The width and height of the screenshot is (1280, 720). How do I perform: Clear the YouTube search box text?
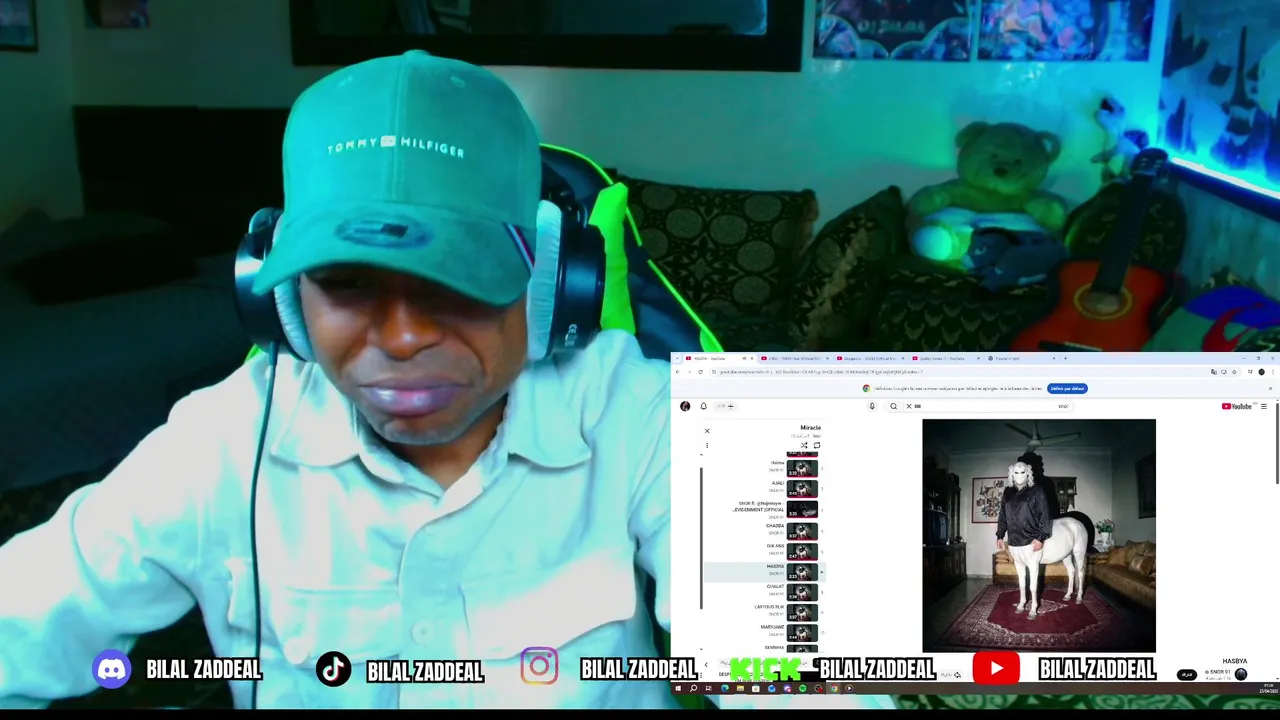pos(909,406)
